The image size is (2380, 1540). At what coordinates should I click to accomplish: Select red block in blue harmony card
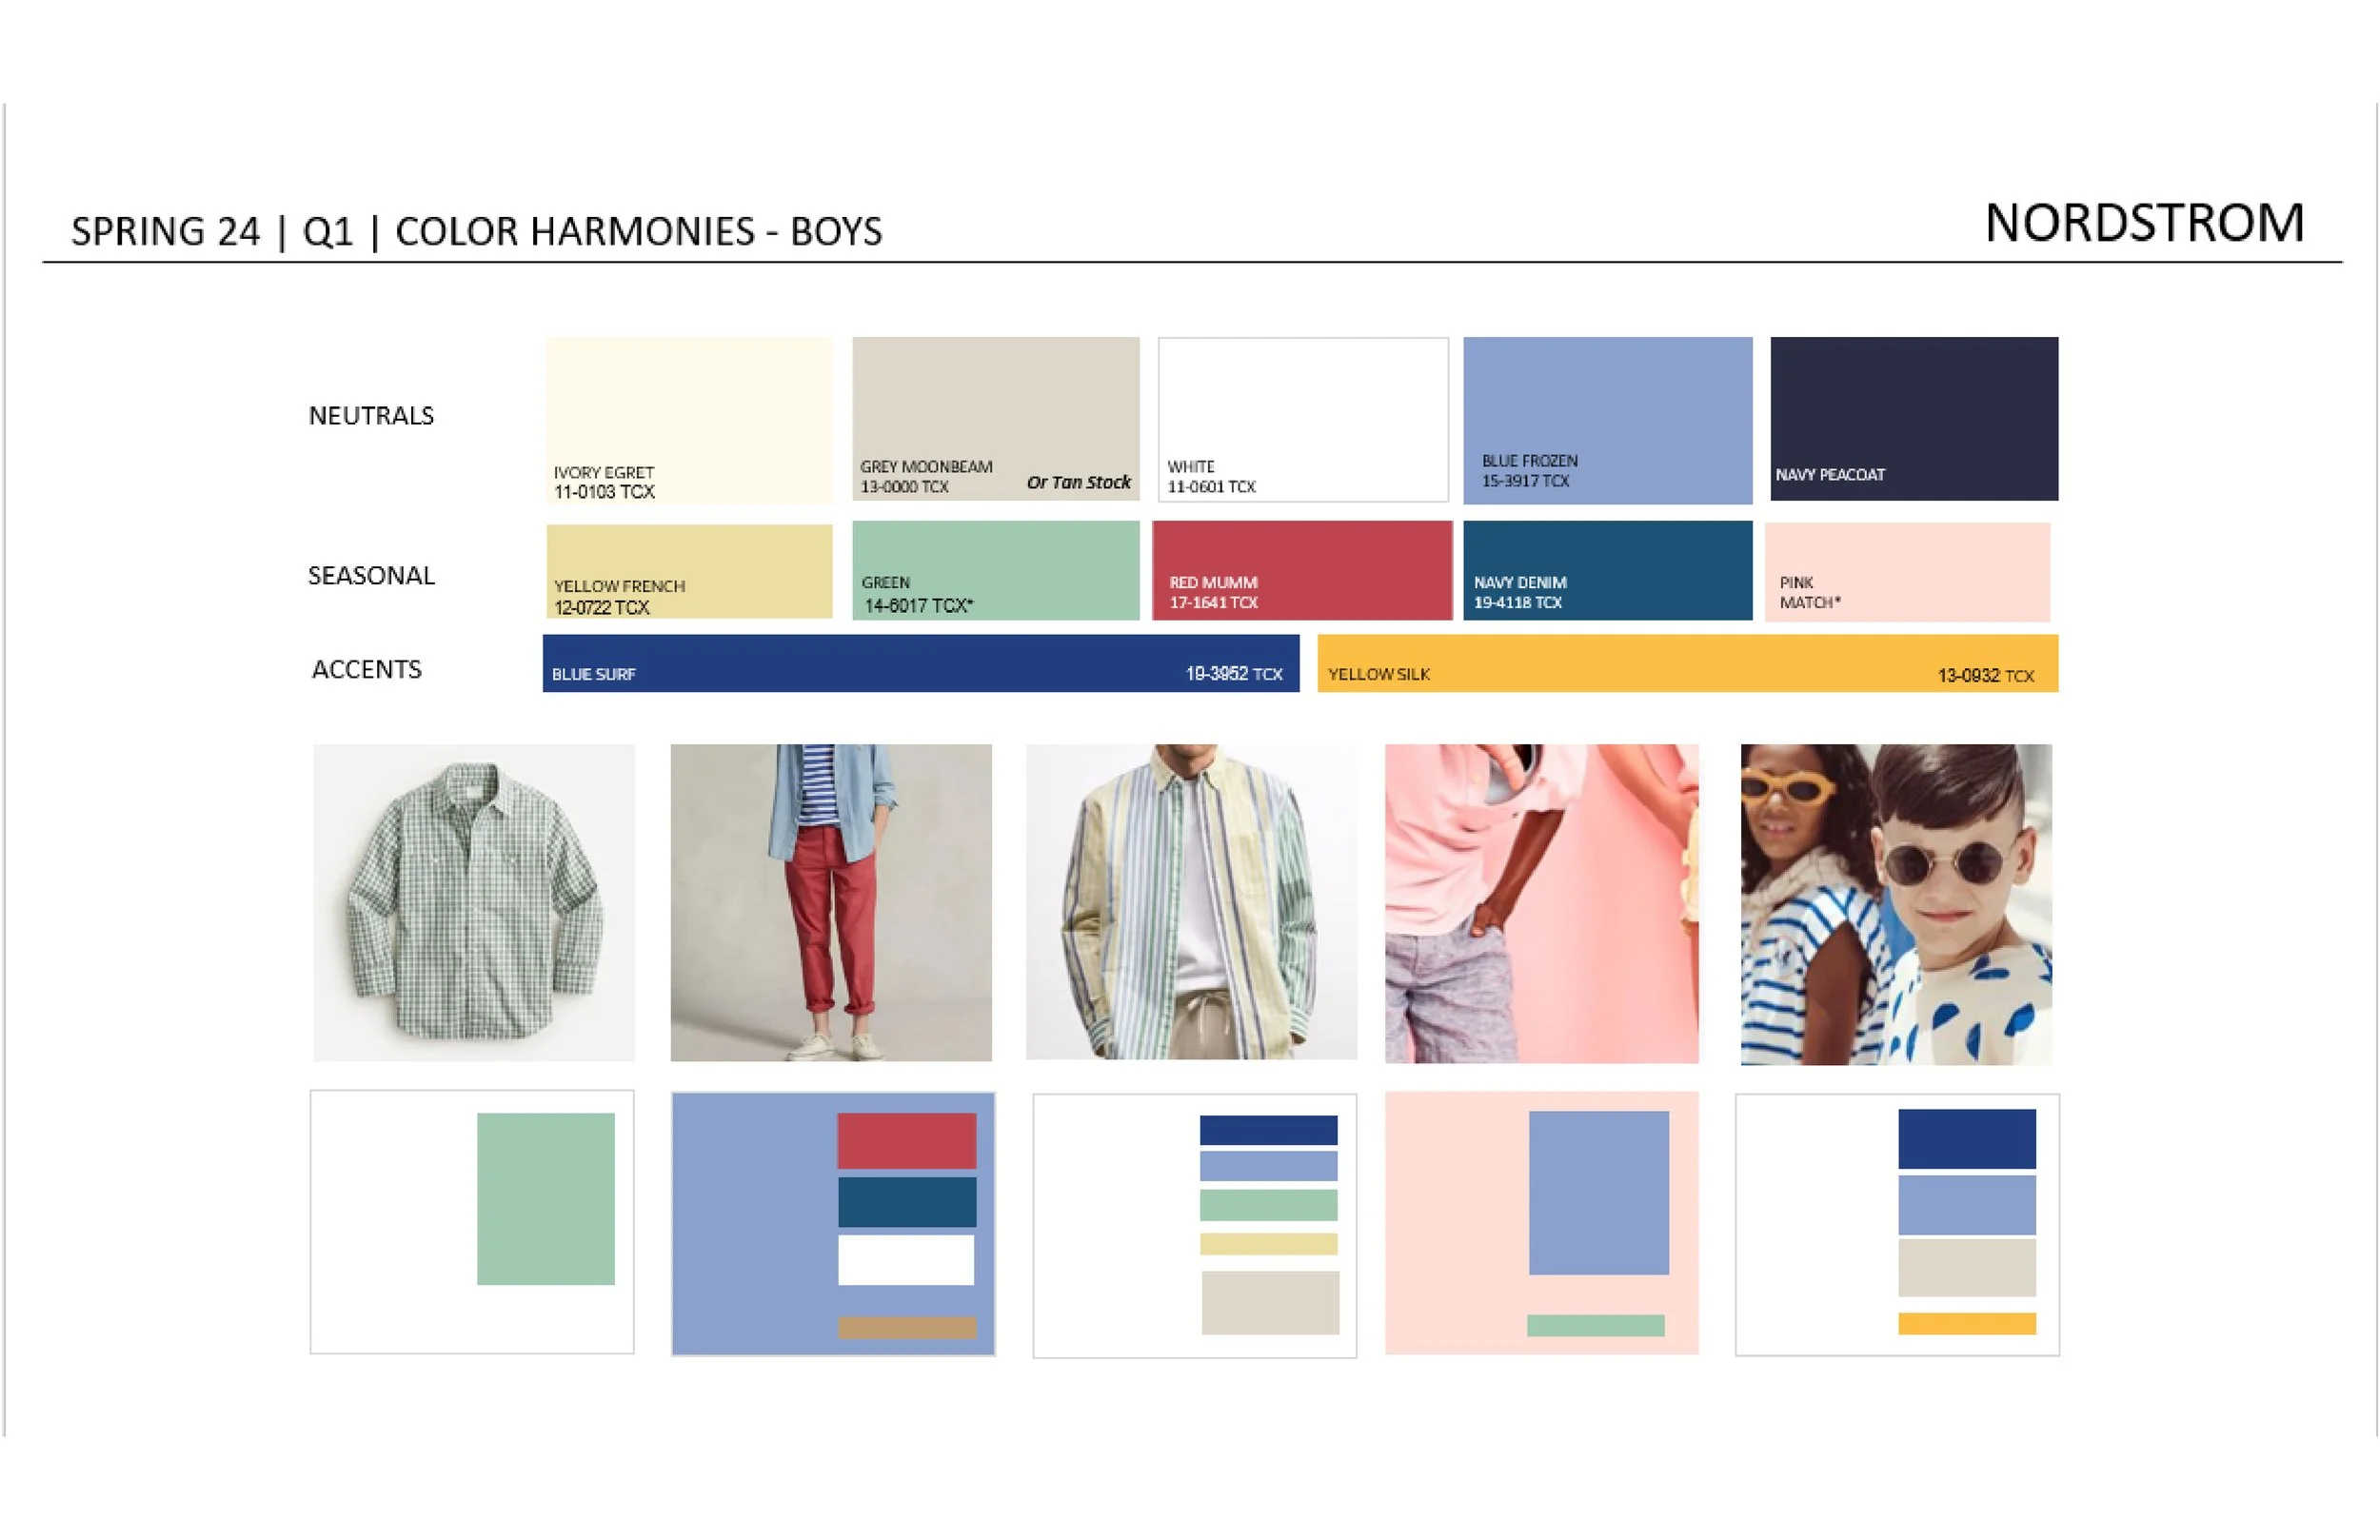pos(906,1140)
